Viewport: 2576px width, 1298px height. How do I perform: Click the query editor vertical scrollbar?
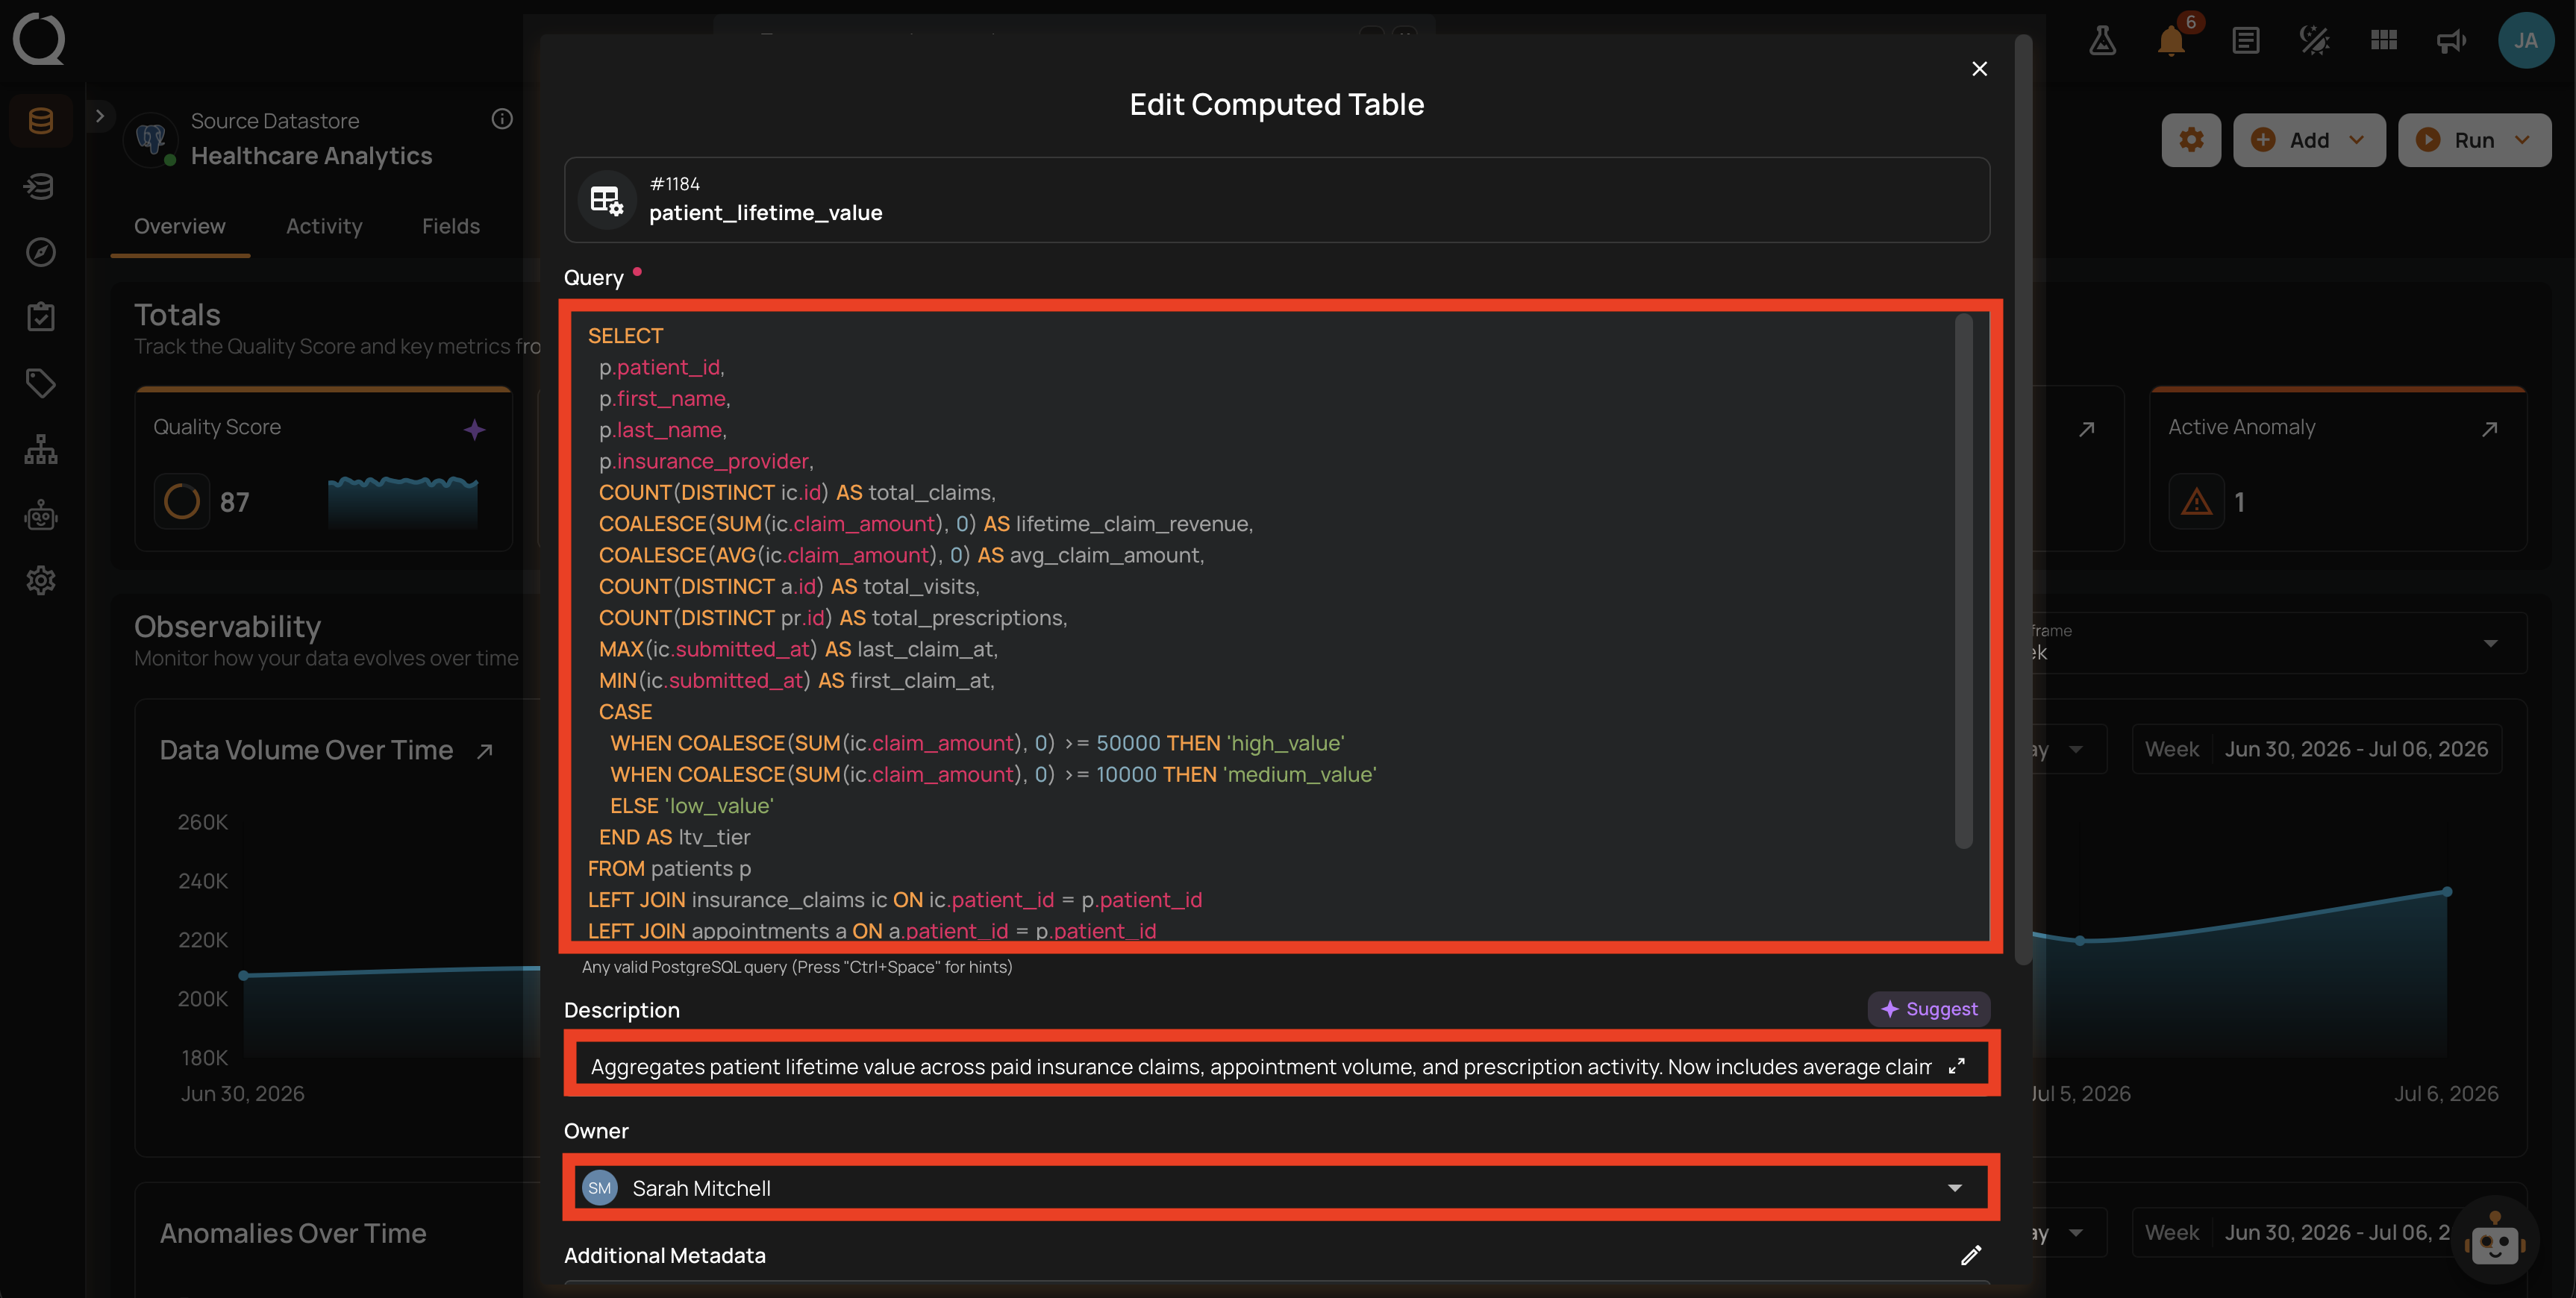pos(1963,580)
